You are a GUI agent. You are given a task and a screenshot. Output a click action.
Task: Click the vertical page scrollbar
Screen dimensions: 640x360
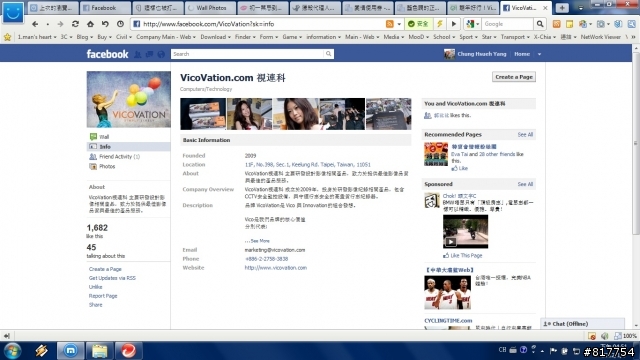636,143
